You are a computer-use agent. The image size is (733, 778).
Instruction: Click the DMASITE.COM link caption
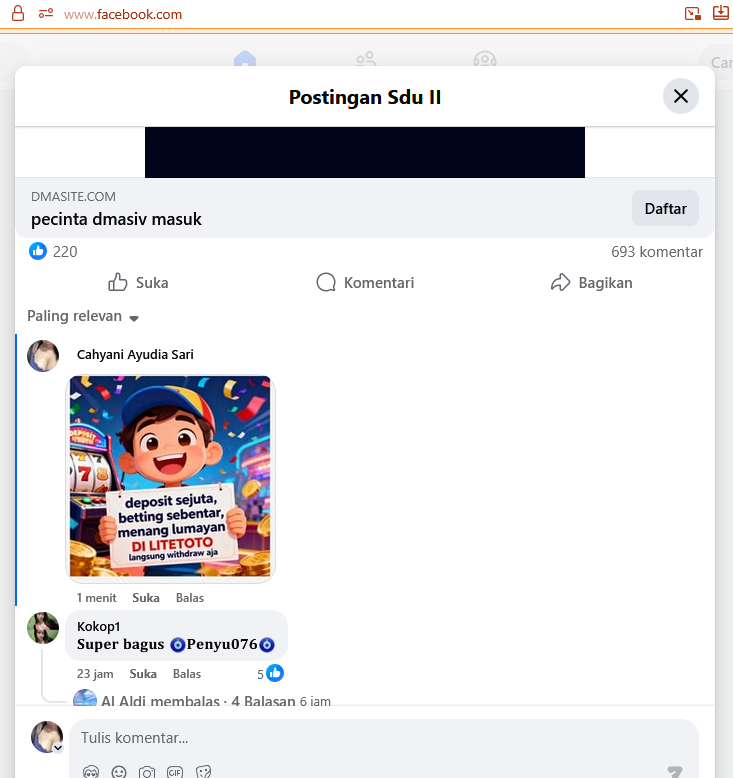[73, 196]
